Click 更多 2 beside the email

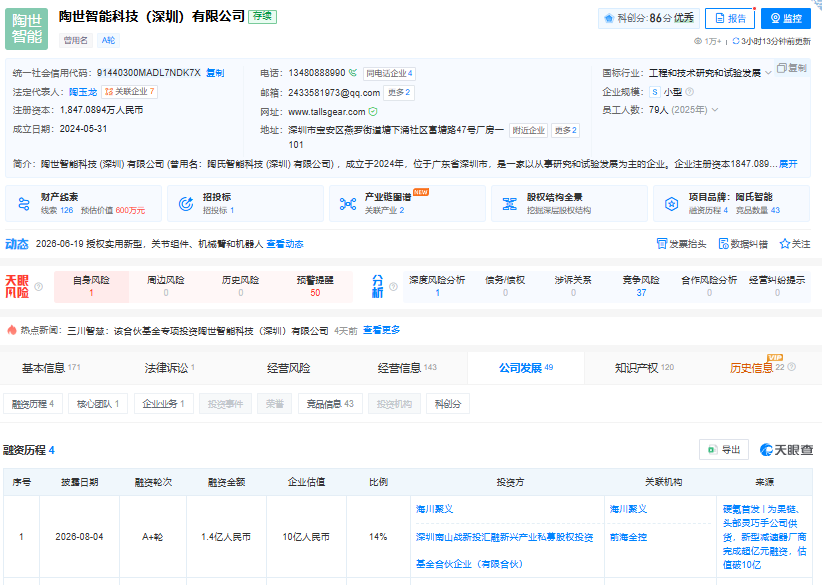coord(399,92)
